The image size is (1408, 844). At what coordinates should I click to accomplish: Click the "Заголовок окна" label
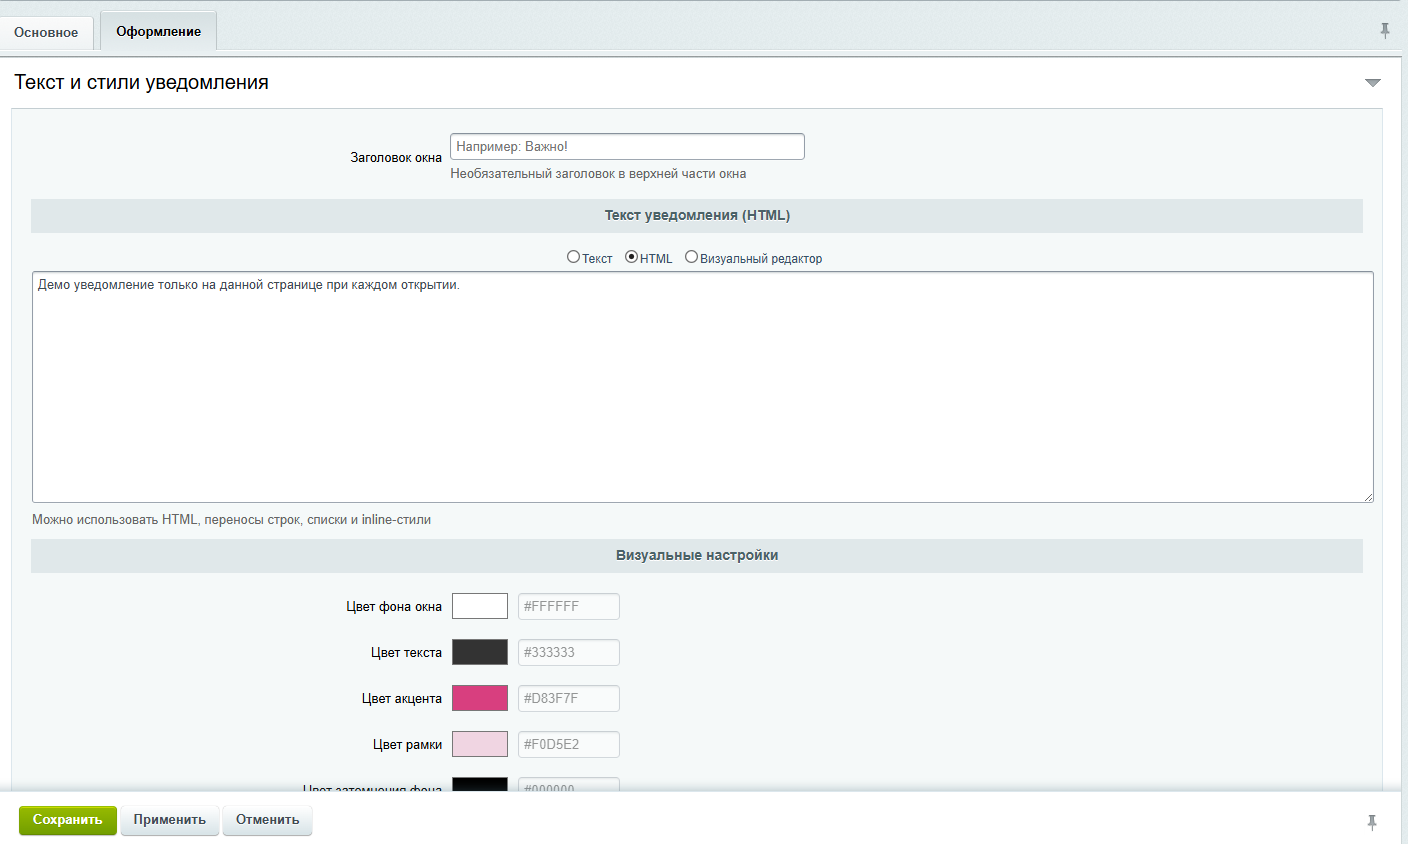click(396, 158)
